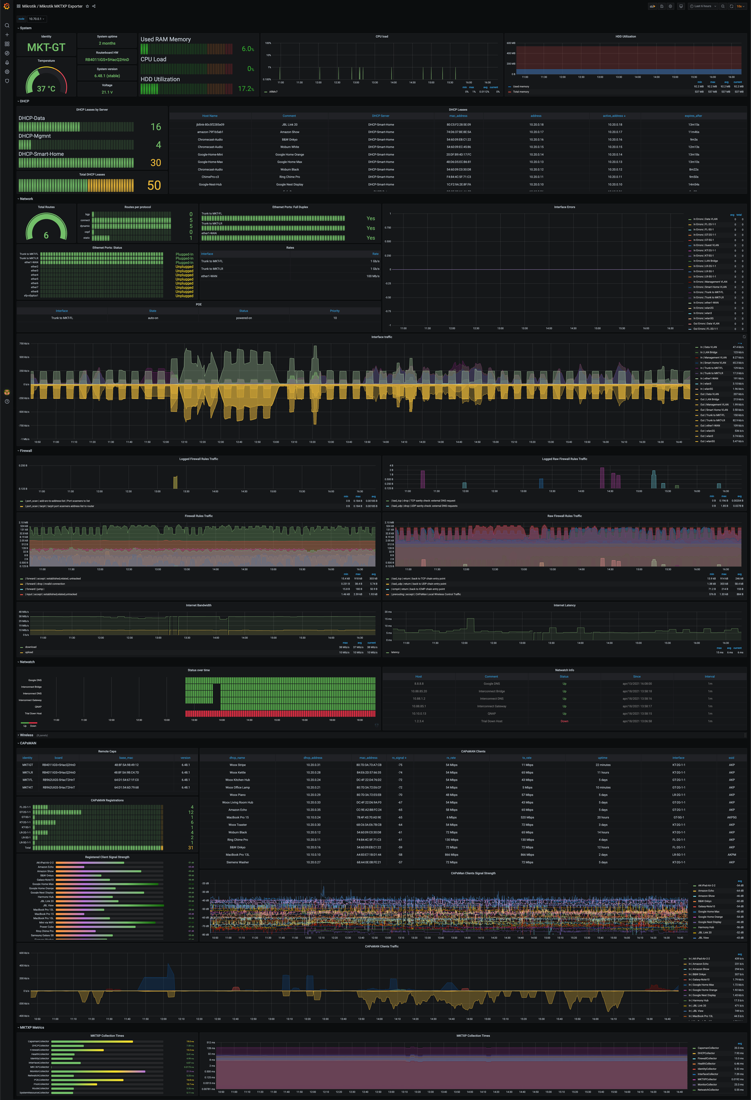Image resolution: width=751 pixels, height=1100 pixels.
Task: Click the Mikrotik MKTXP Exporter breadcrumb title
Action: [x=53, y=6]
